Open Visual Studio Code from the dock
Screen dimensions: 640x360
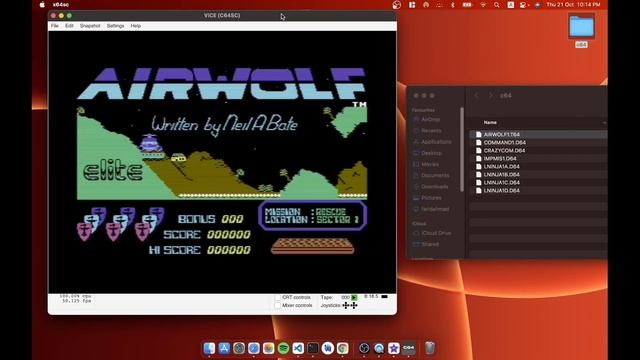(x=298, y=348)
